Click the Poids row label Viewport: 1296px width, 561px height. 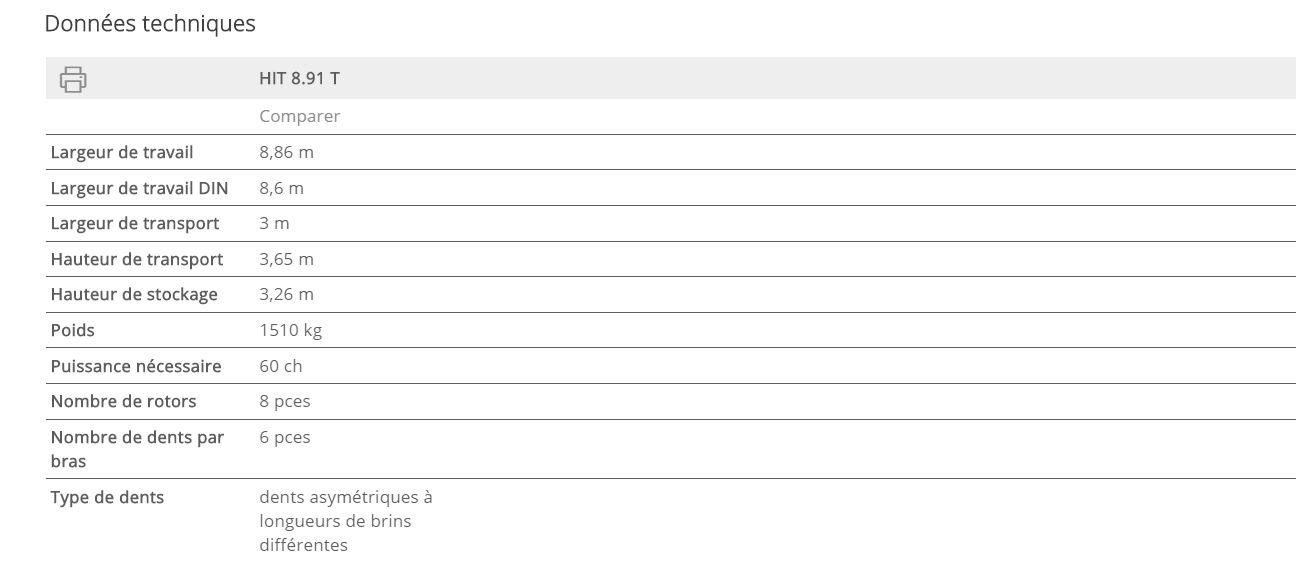click(73, 330)
